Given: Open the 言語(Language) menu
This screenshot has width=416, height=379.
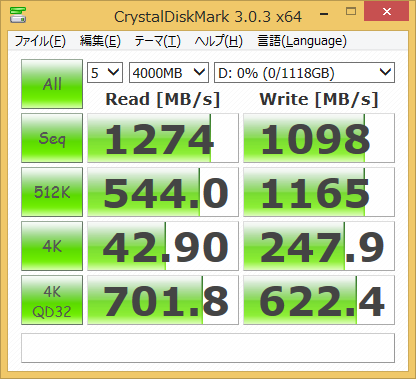Looking at the screenshot, I should 302,41.
